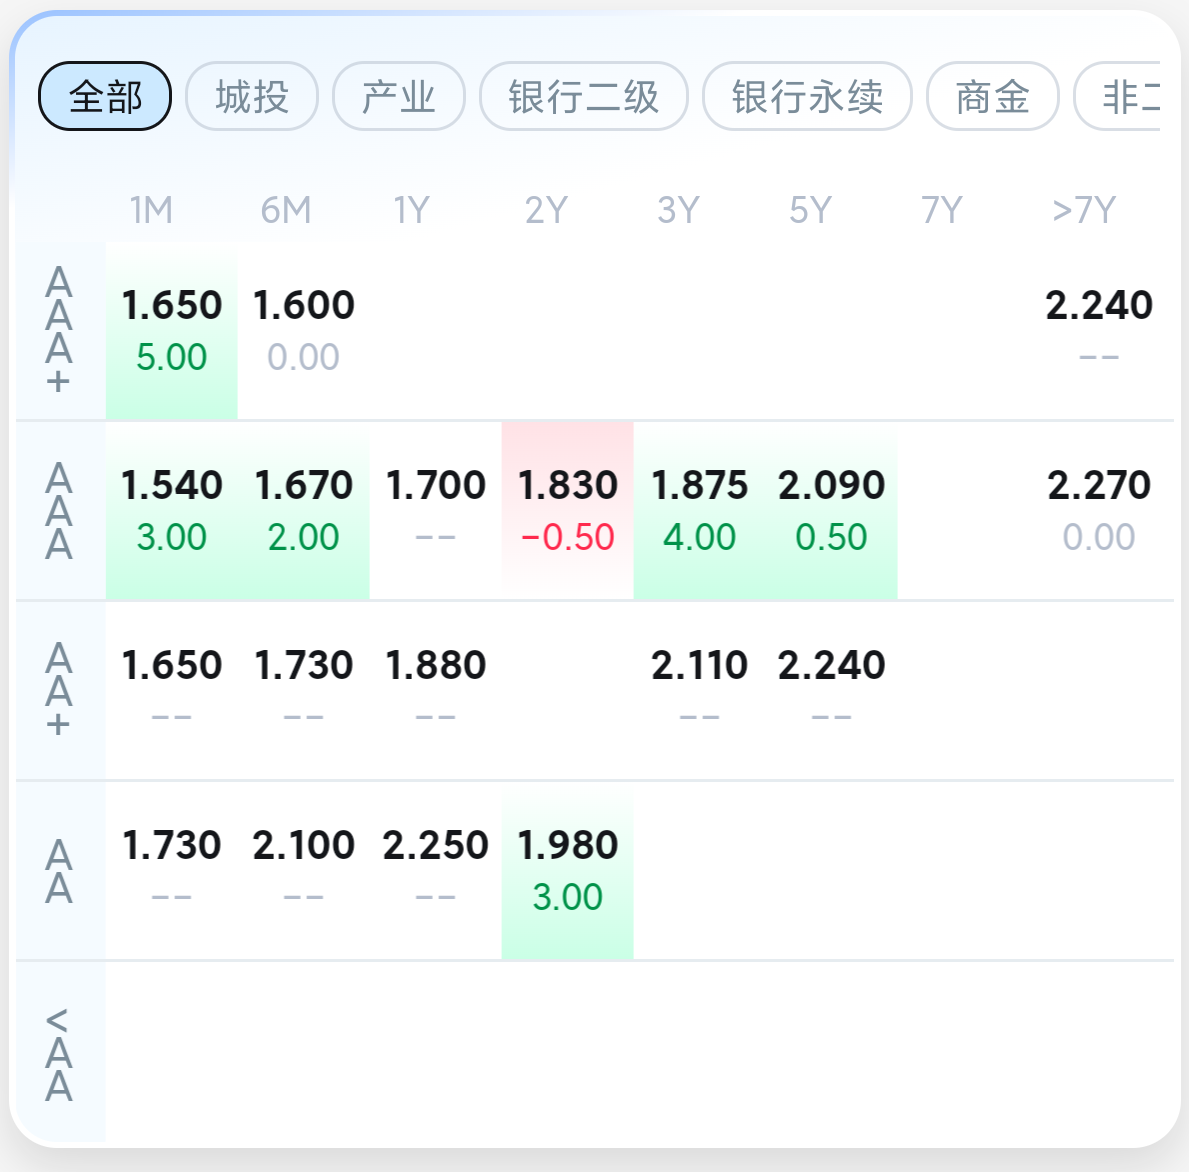Open AAA+ >7Y cell valued 2.240
The width and height of the screenshot is (1189, 1172).
[1098, 330]
